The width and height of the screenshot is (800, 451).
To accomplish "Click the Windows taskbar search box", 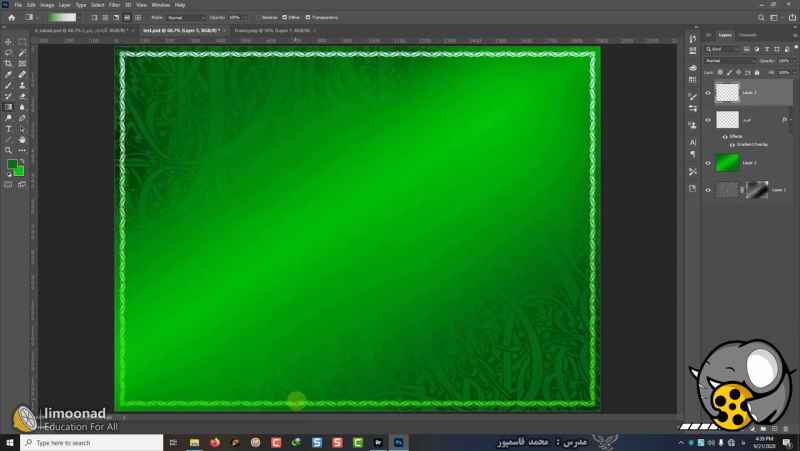I will click(90, 442).
